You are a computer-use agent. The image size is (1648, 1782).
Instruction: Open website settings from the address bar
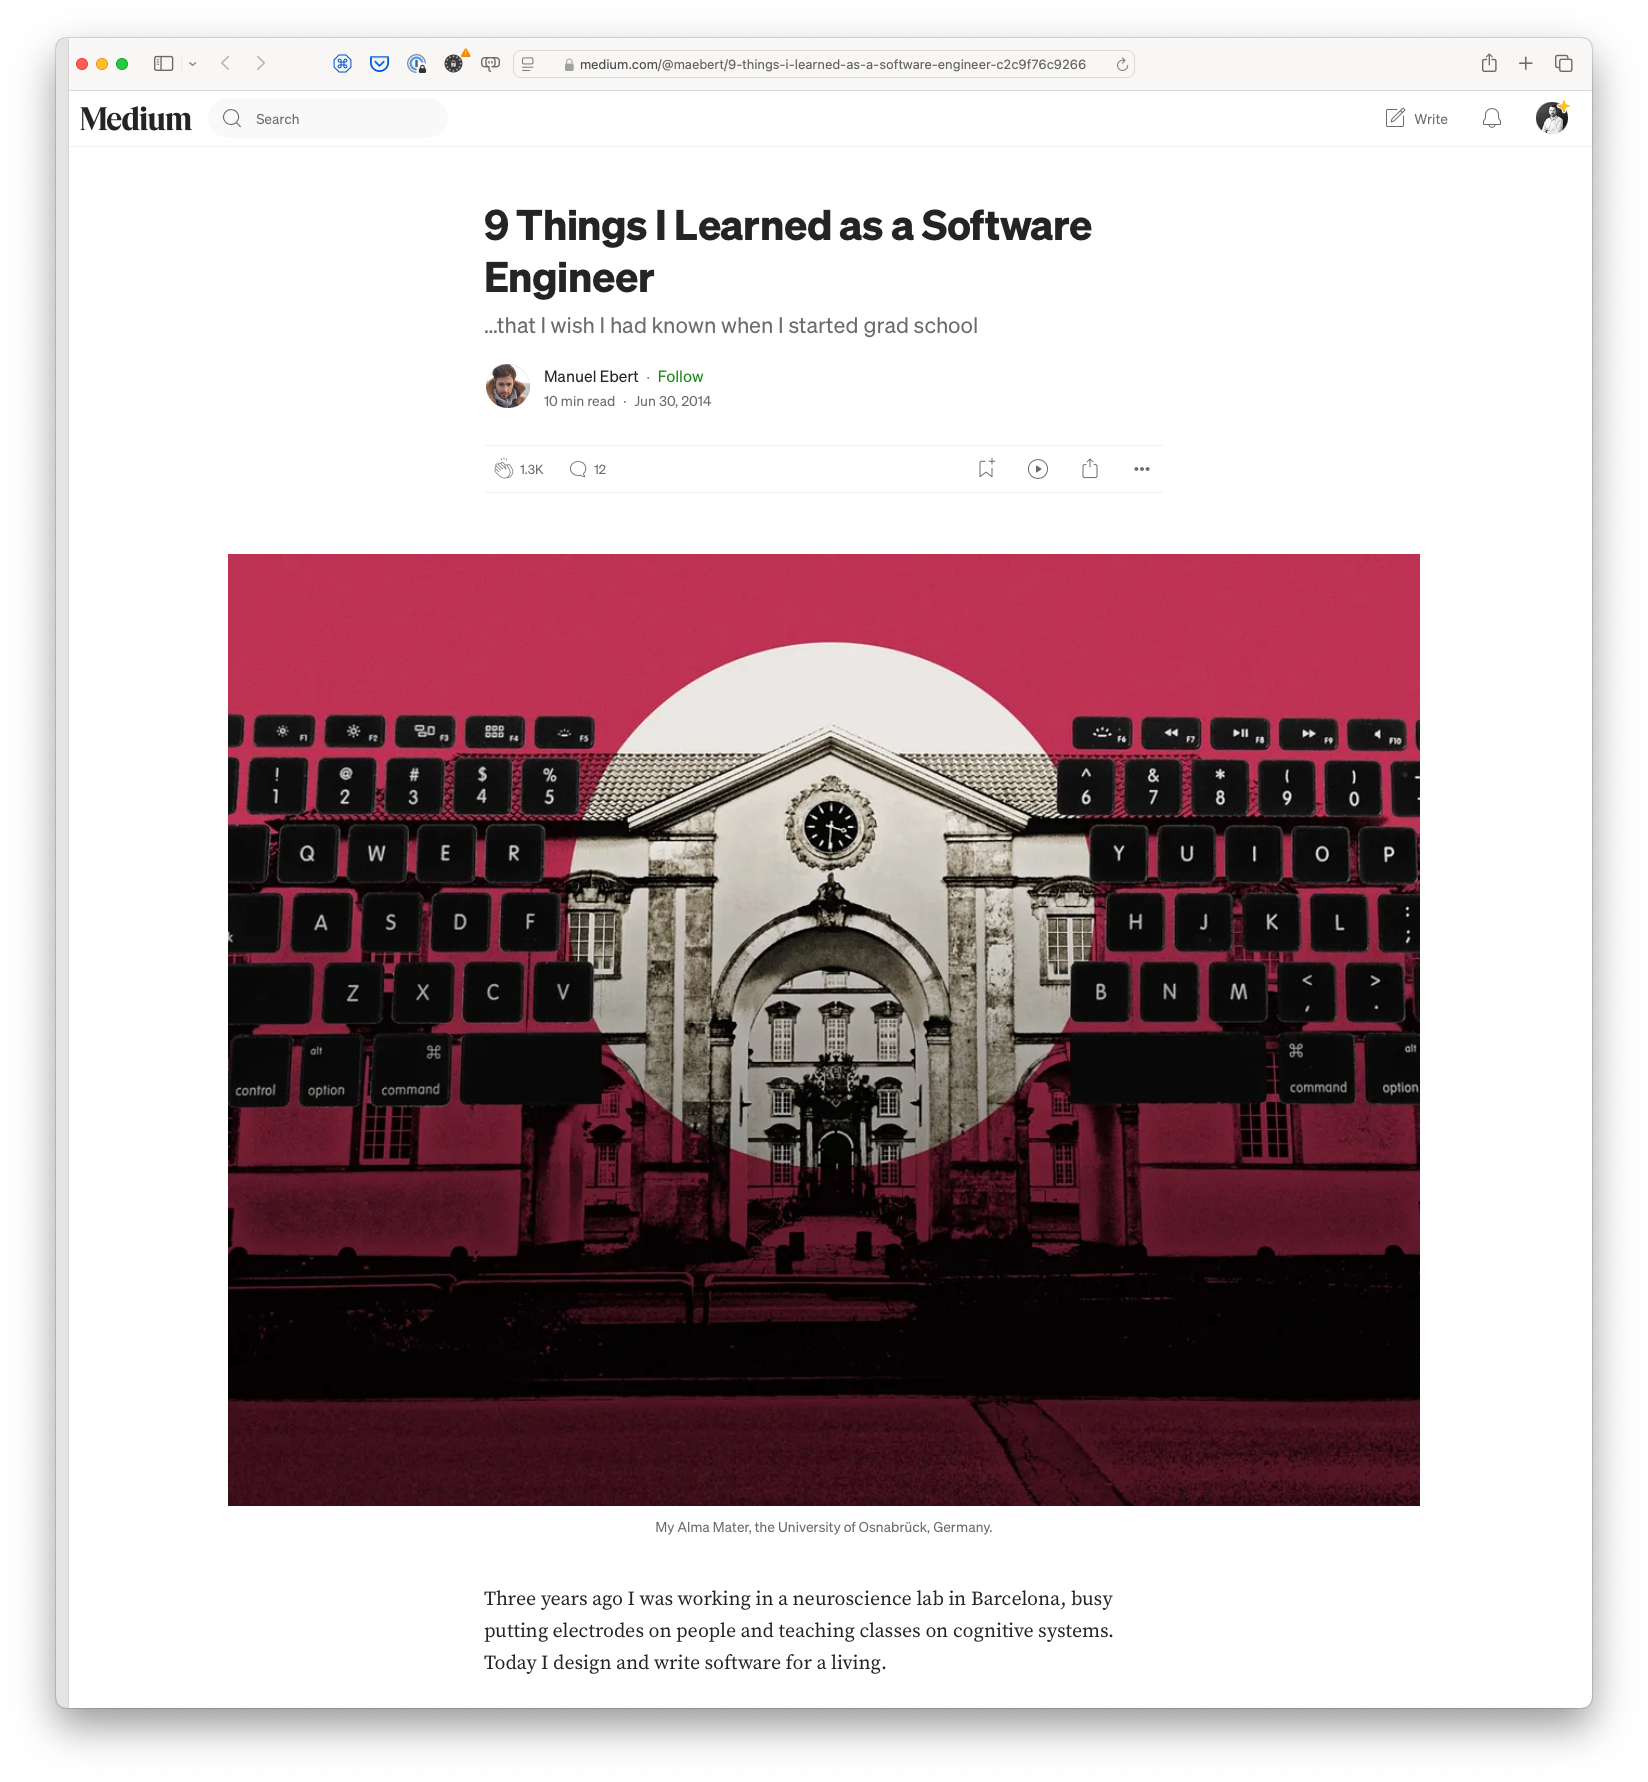coord(568,64)
